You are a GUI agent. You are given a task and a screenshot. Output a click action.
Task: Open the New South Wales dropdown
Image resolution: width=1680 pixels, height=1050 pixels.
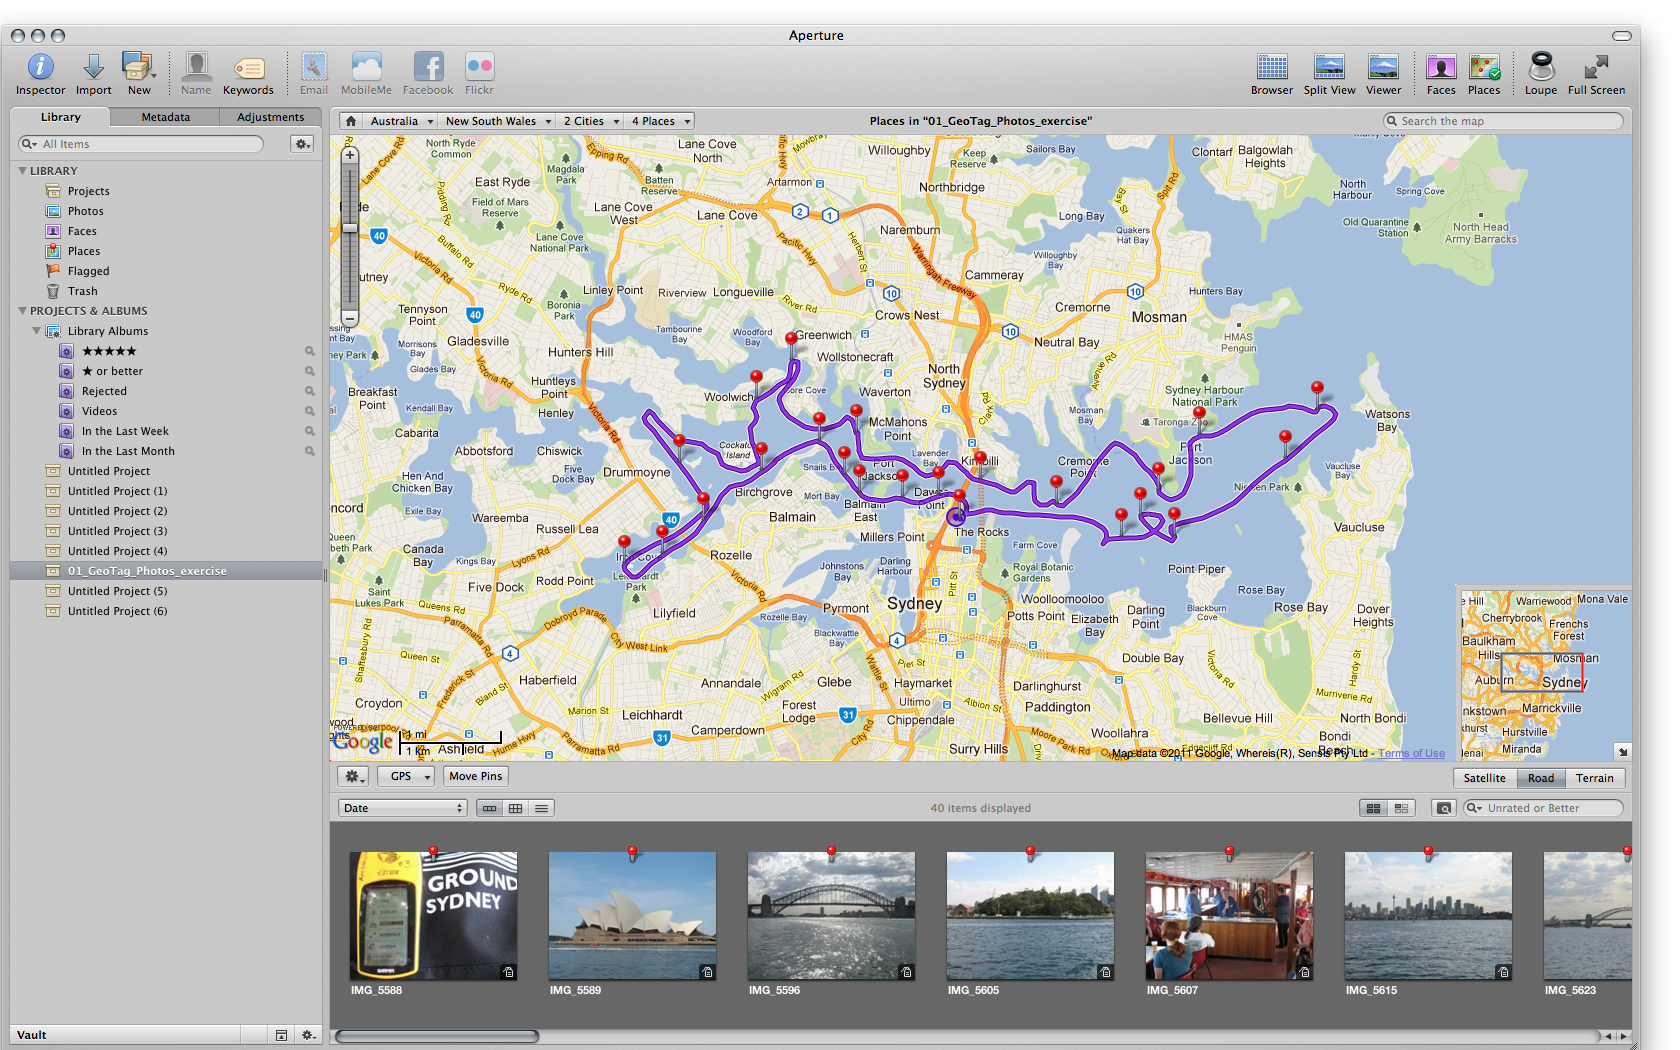coord(497,121)
